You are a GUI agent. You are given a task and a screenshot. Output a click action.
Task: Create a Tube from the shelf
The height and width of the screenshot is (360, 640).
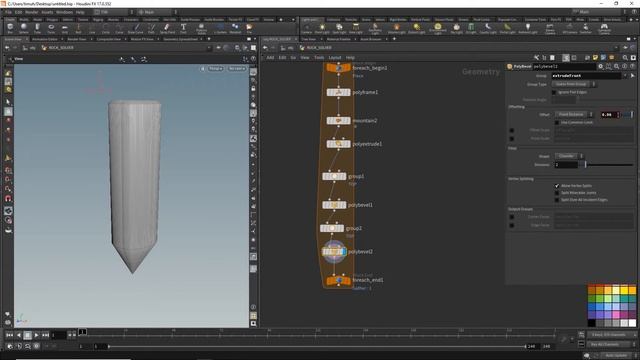[x=37, y=28]
